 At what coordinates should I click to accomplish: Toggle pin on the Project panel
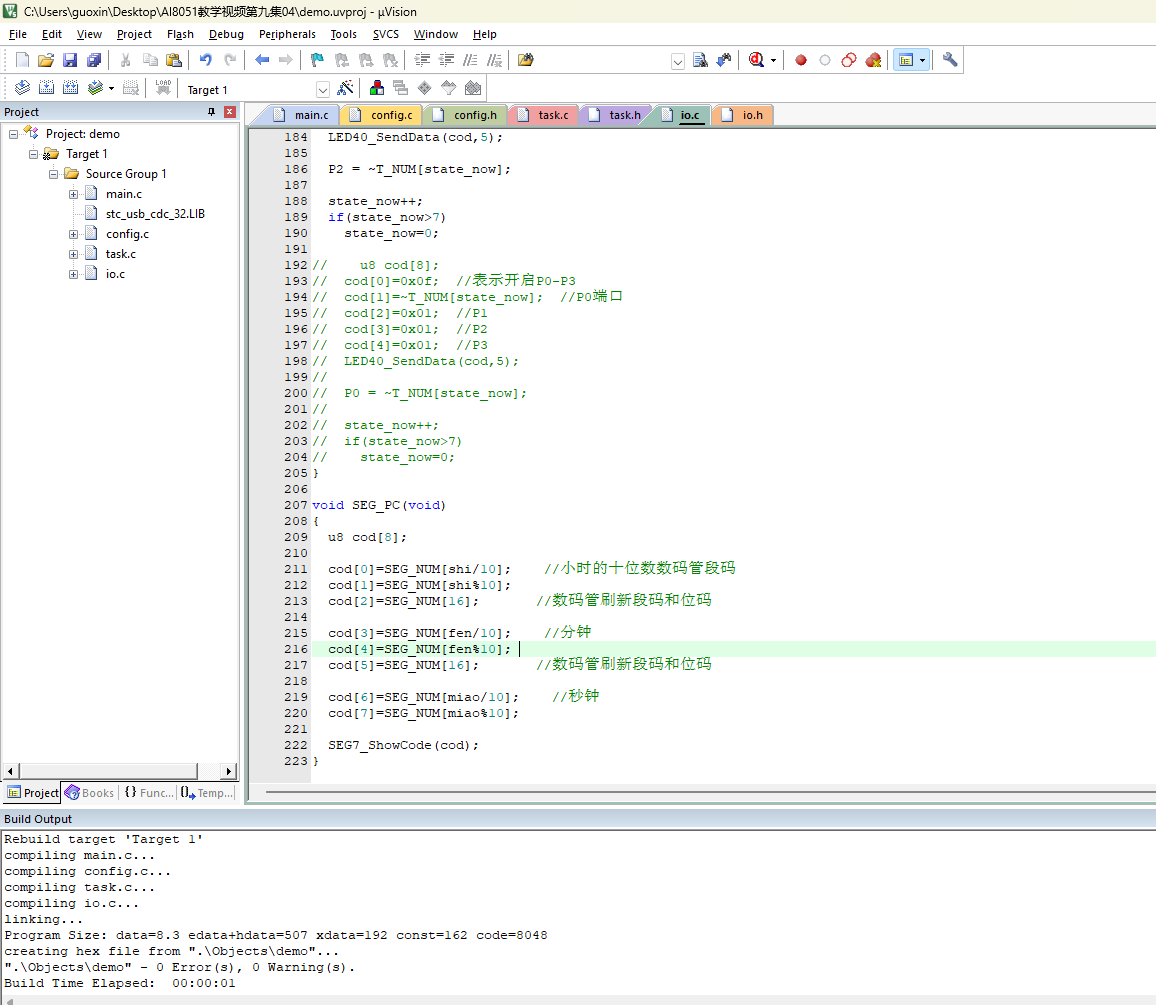pos(212,112)
